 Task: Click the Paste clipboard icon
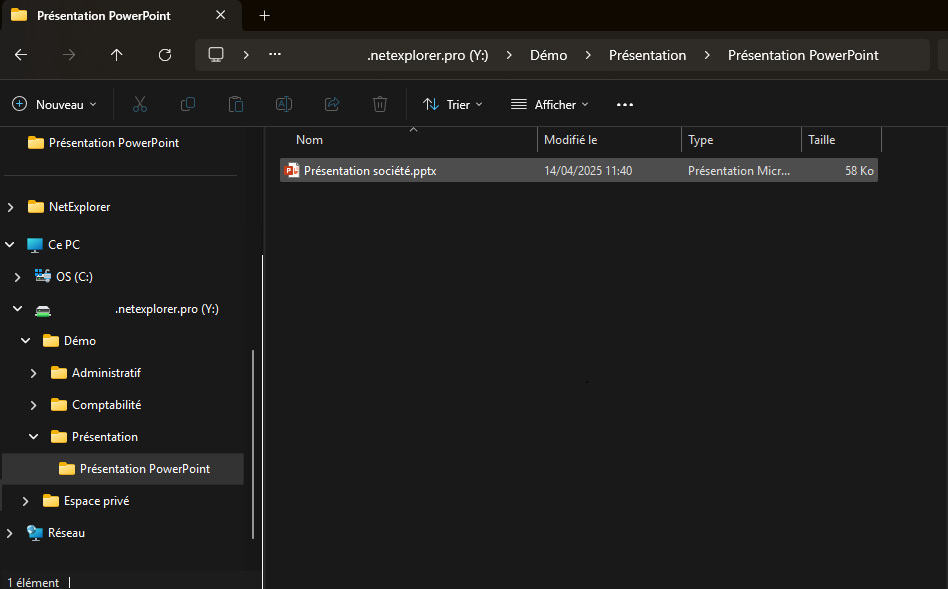point(236,105)
